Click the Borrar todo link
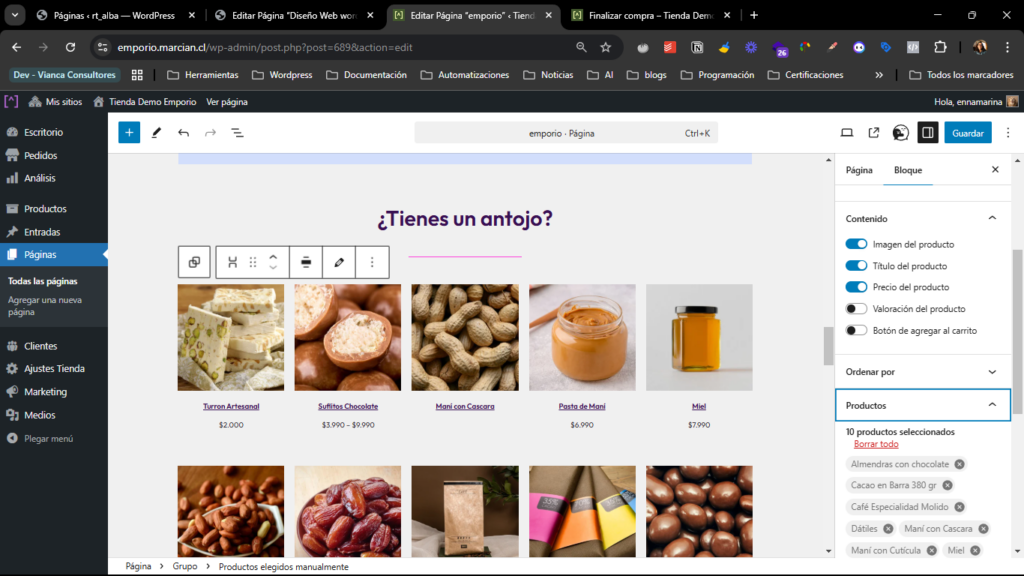This screenshot has height=576, width=1024. (876, 444)
